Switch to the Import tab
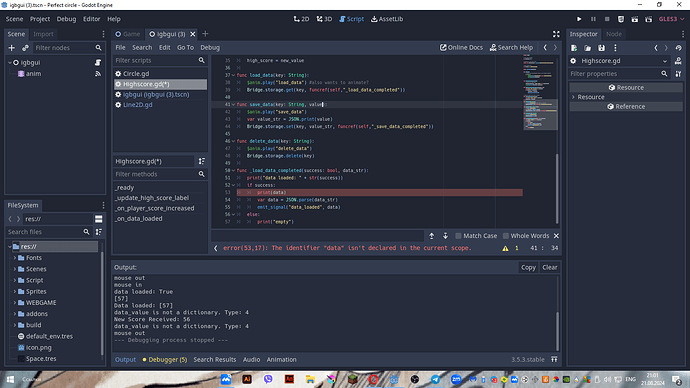 (x=43, y=34)
